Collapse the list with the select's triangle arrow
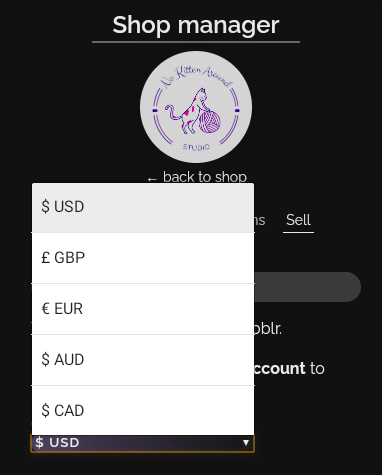Screen dimensions: 382x475 (246, 443)
